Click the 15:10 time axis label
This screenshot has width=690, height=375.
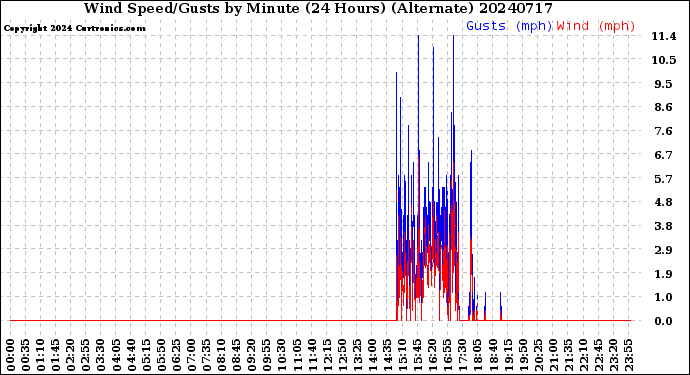click(x=403, y=355)
